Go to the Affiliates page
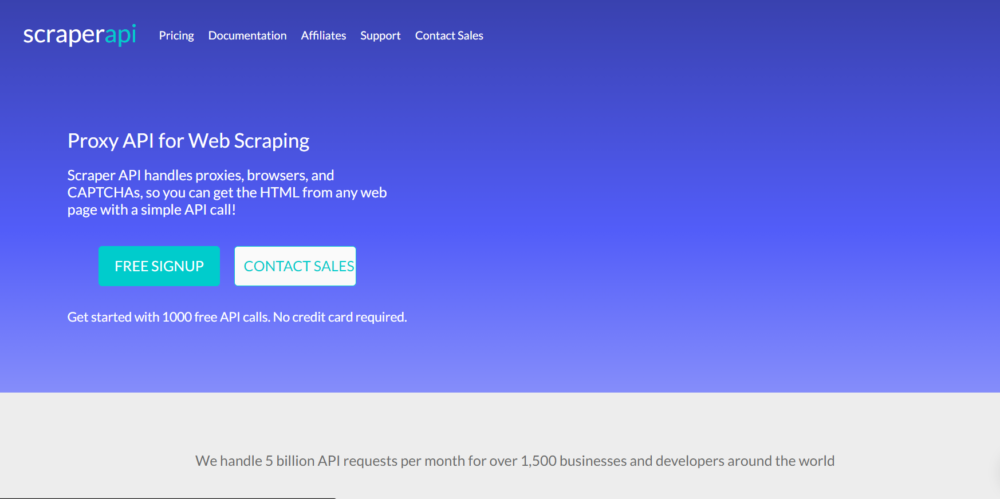1000x499 pixels. pos(323,36)
